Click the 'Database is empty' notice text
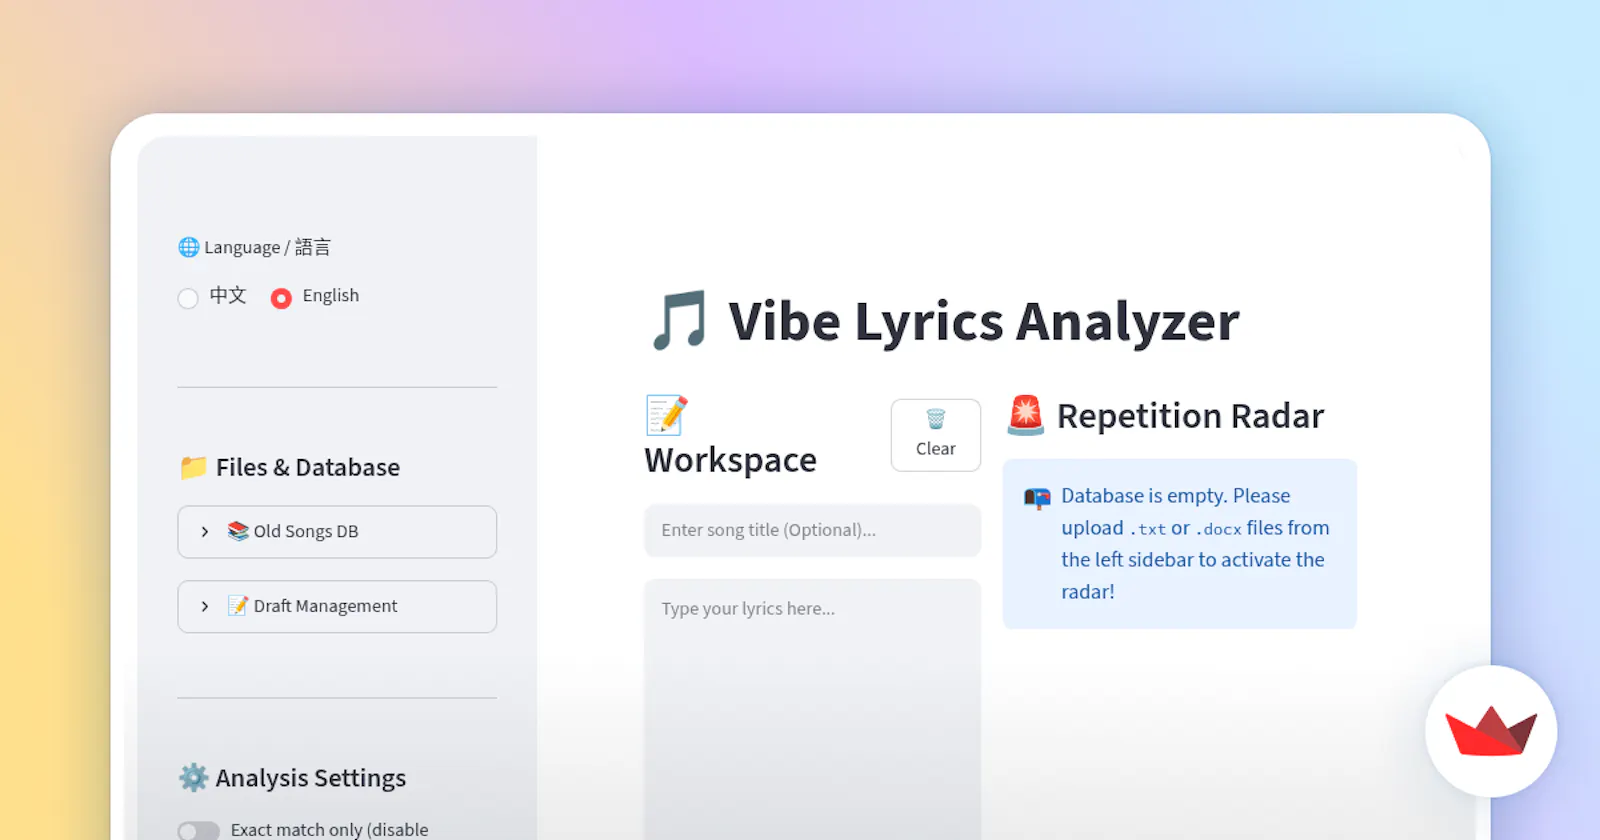 1195,544
